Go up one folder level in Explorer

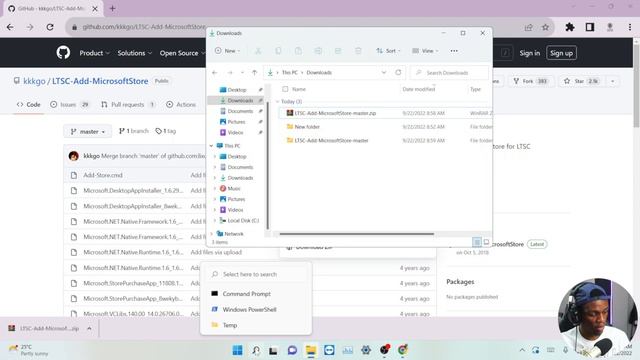pyautogui.click(x=254, y=73)
